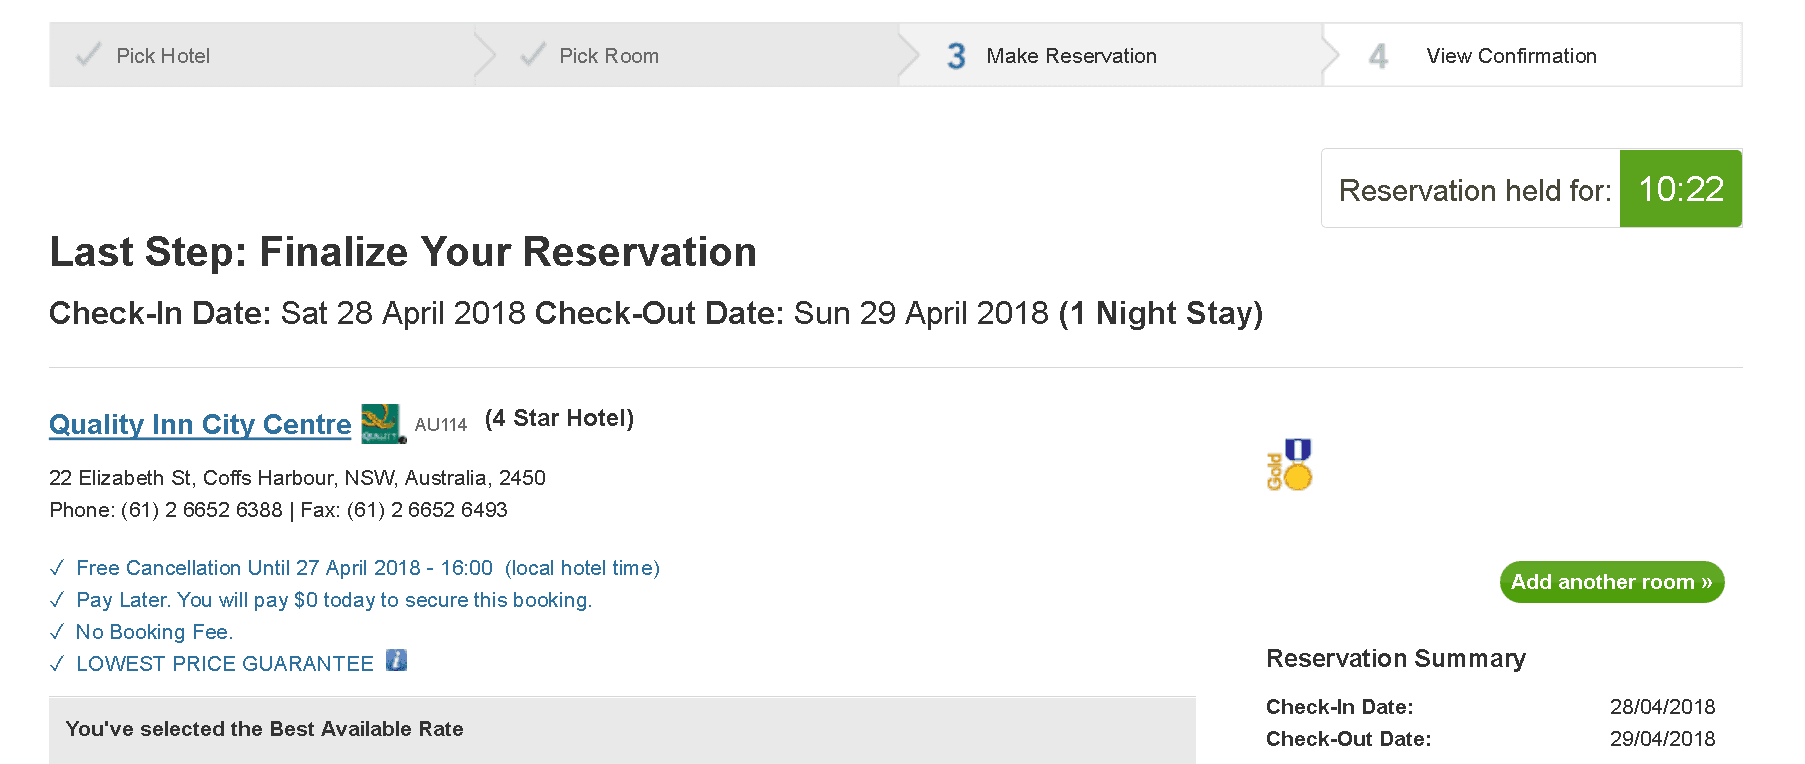Click the checkmark beside Free Cancellation
Viewport: 1805px width, 764px height.
coord(57,569)
